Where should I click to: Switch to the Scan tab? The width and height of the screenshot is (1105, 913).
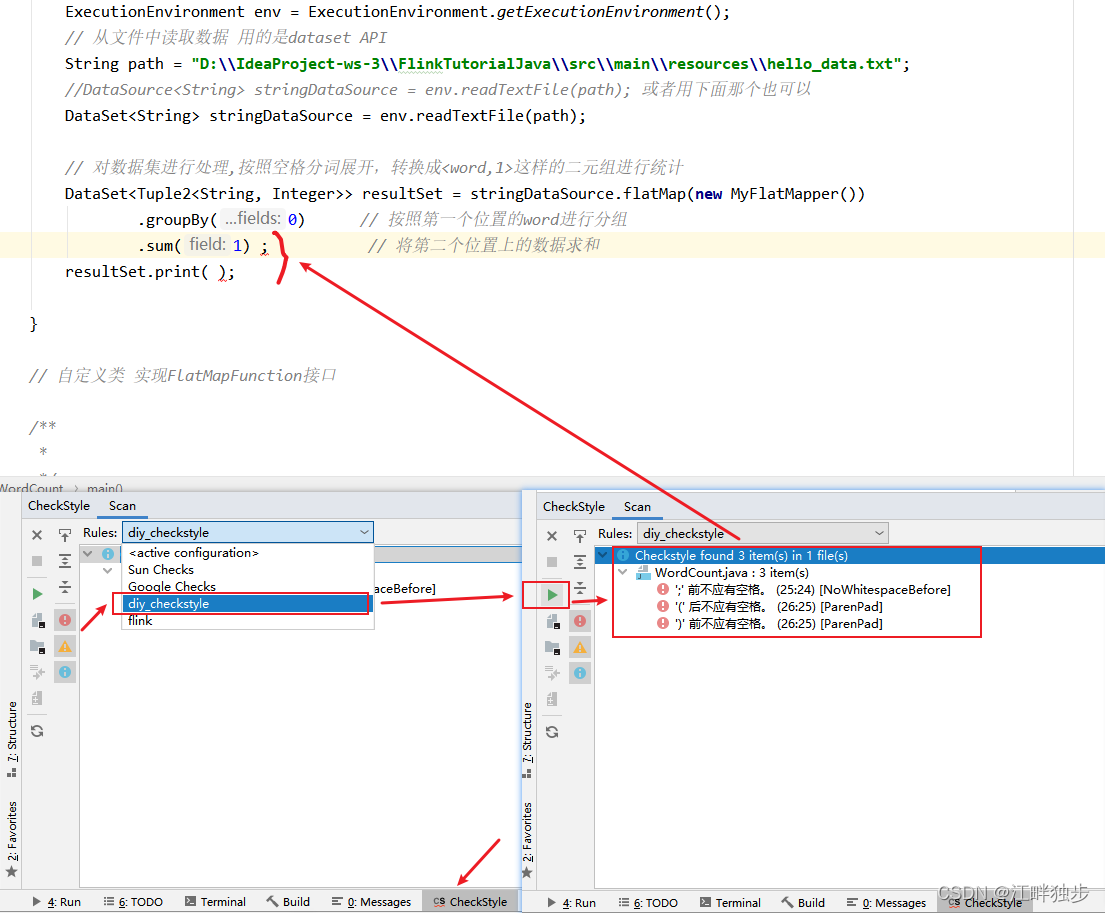tap(637, 507)
